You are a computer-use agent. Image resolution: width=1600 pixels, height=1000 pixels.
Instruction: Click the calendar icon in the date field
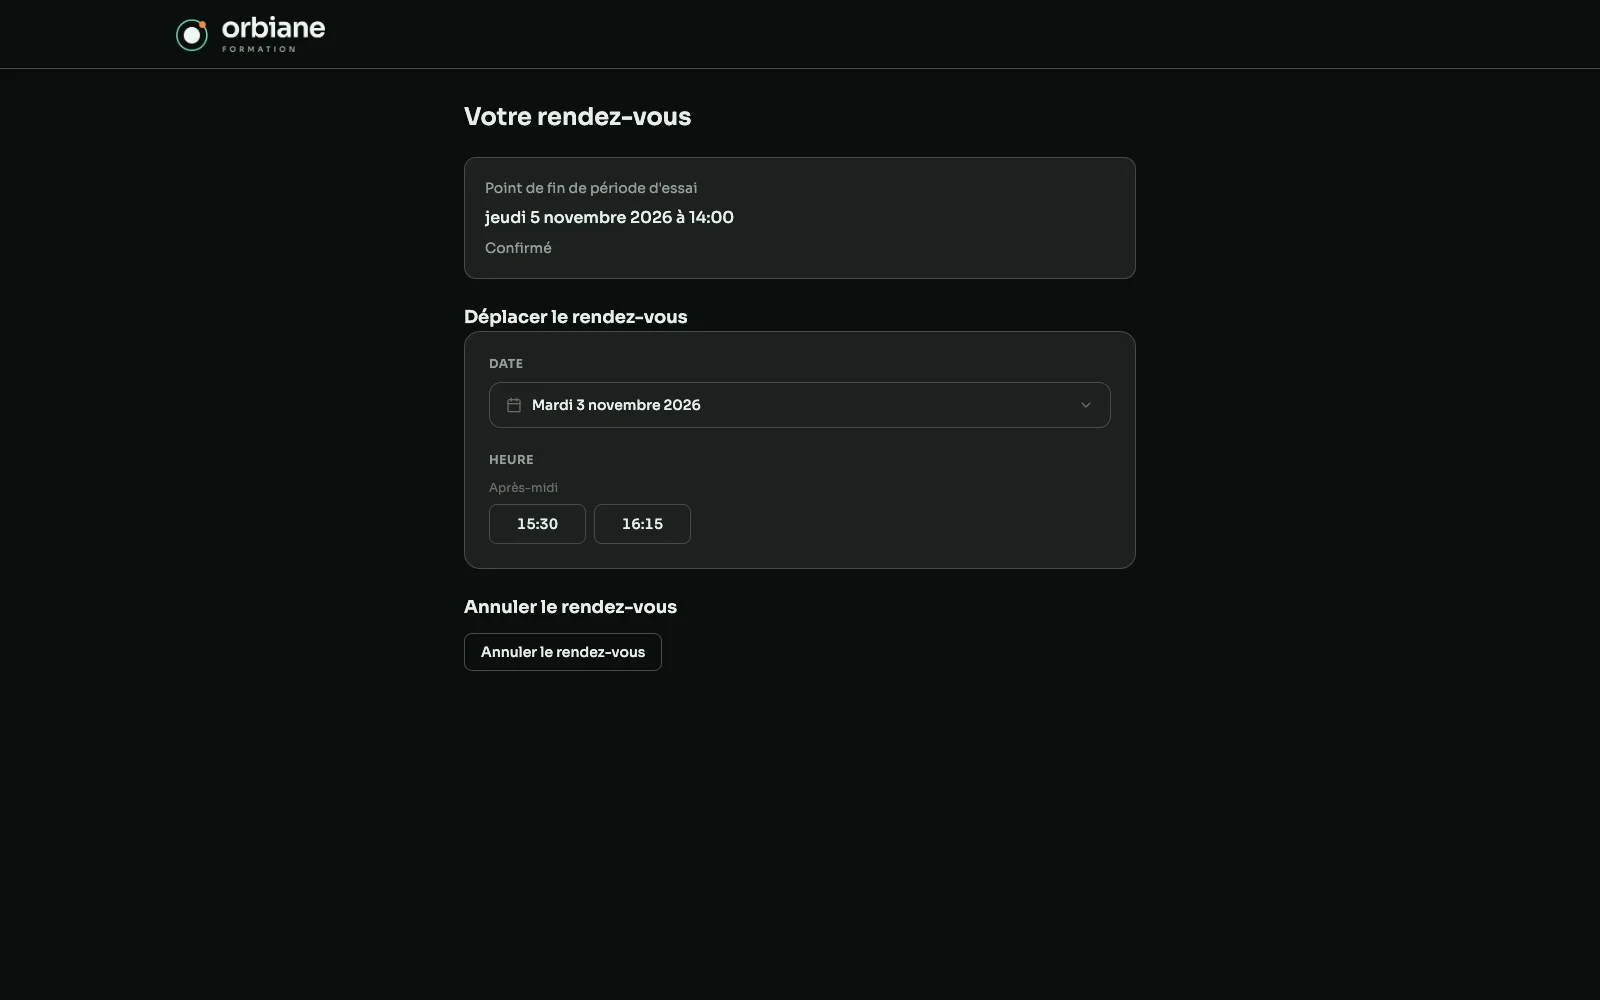(514, 405)
